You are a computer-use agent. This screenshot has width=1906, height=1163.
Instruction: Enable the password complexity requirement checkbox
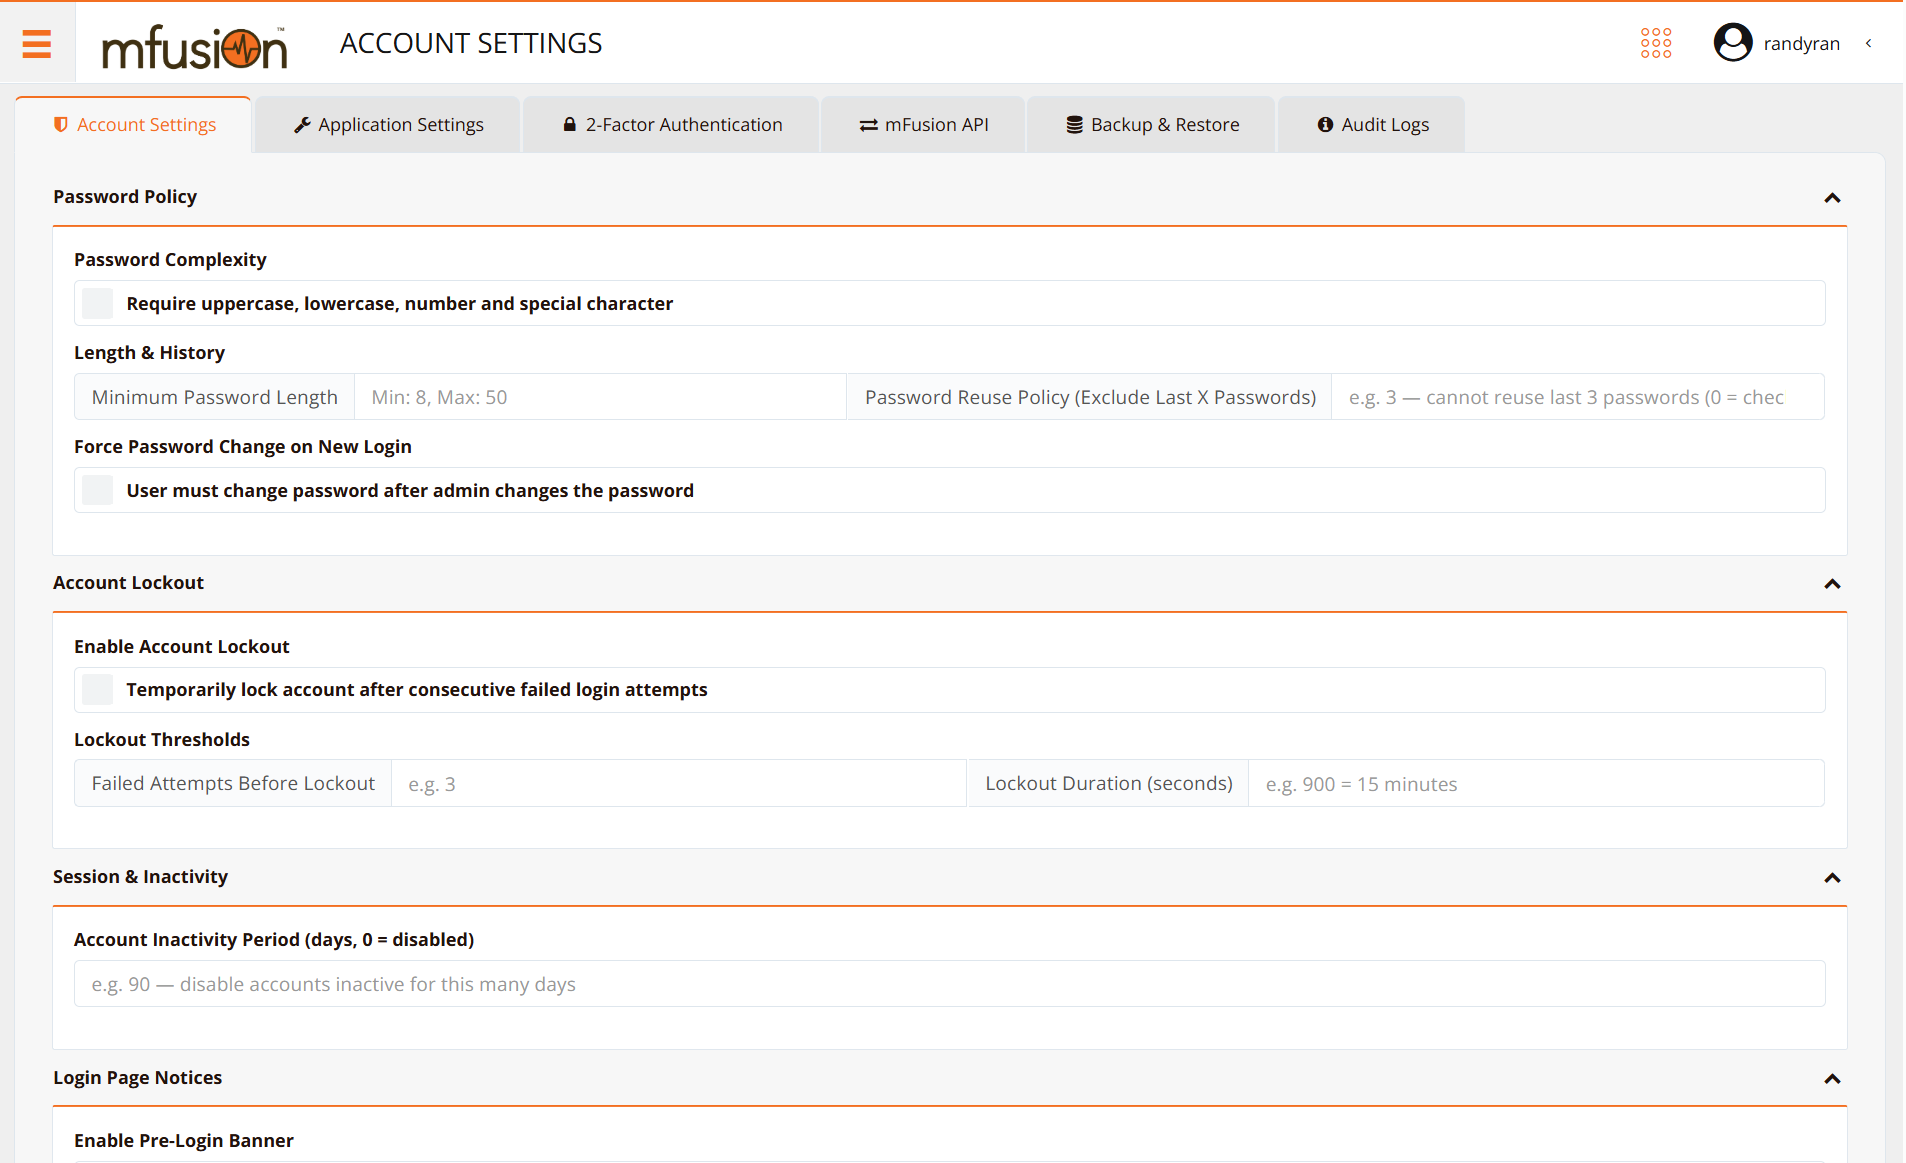(x=98, y=303)
